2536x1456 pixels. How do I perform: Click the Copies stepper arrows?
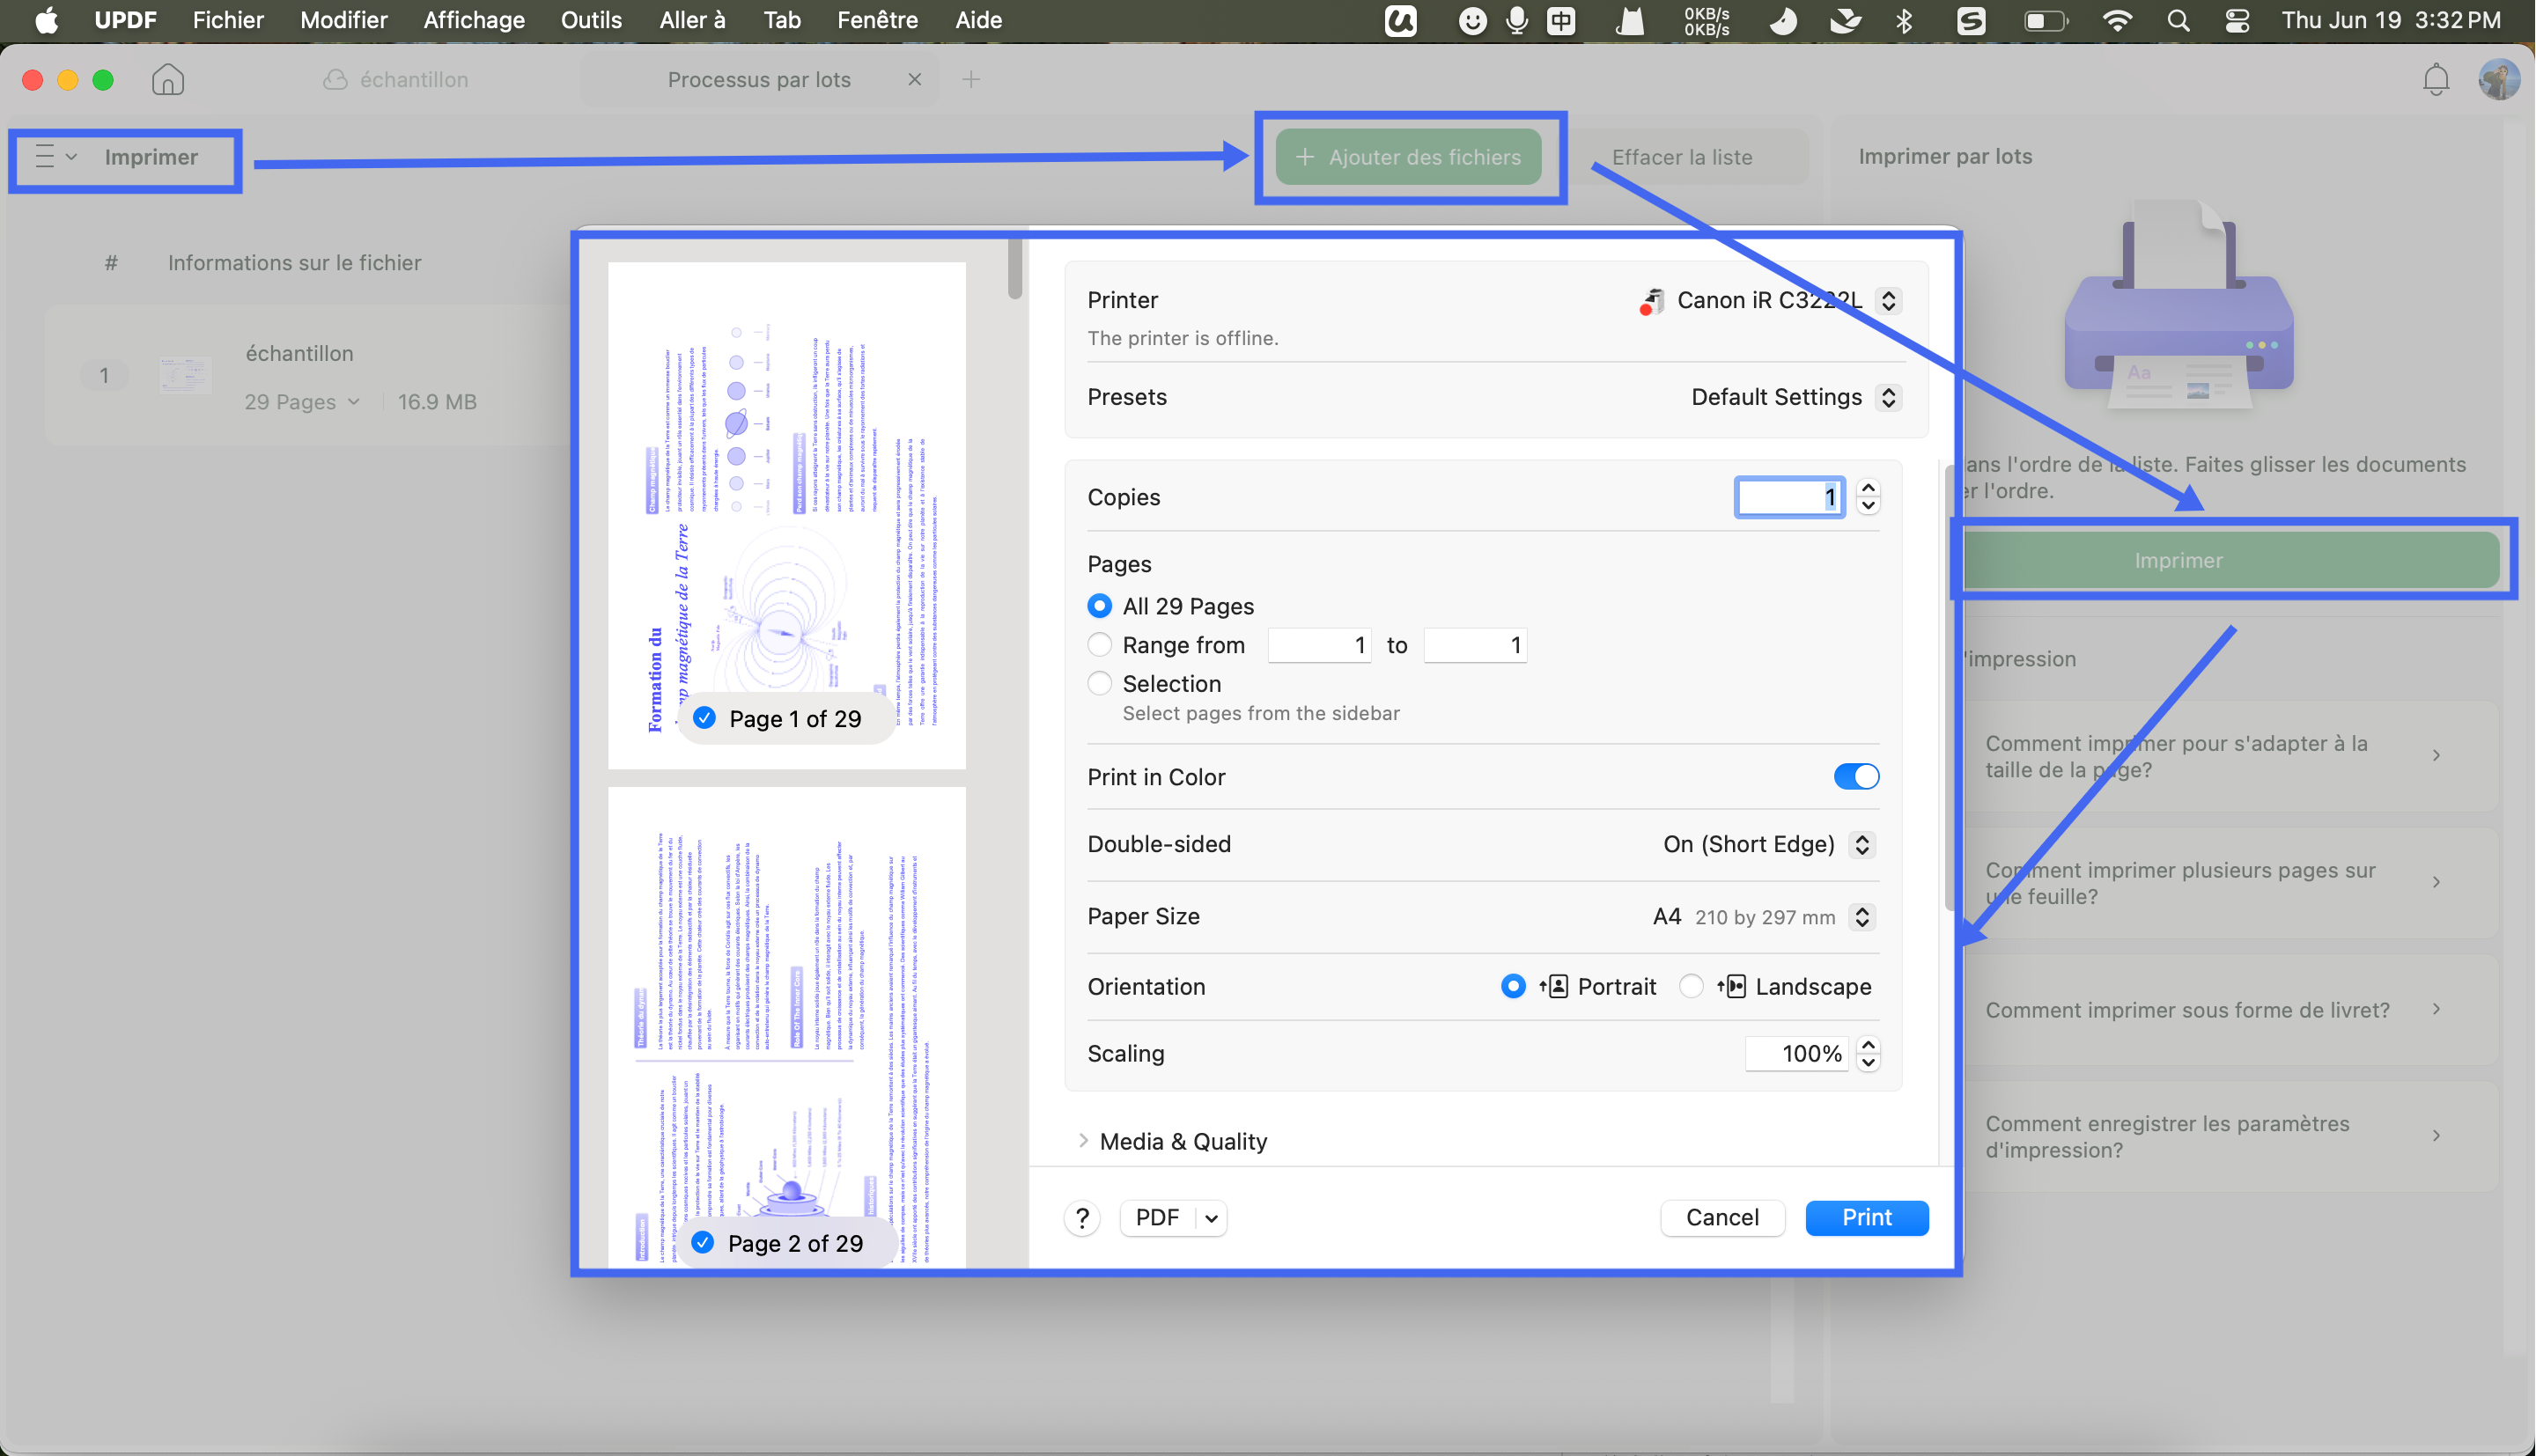pyautogui.click(x=1867, y=497)
